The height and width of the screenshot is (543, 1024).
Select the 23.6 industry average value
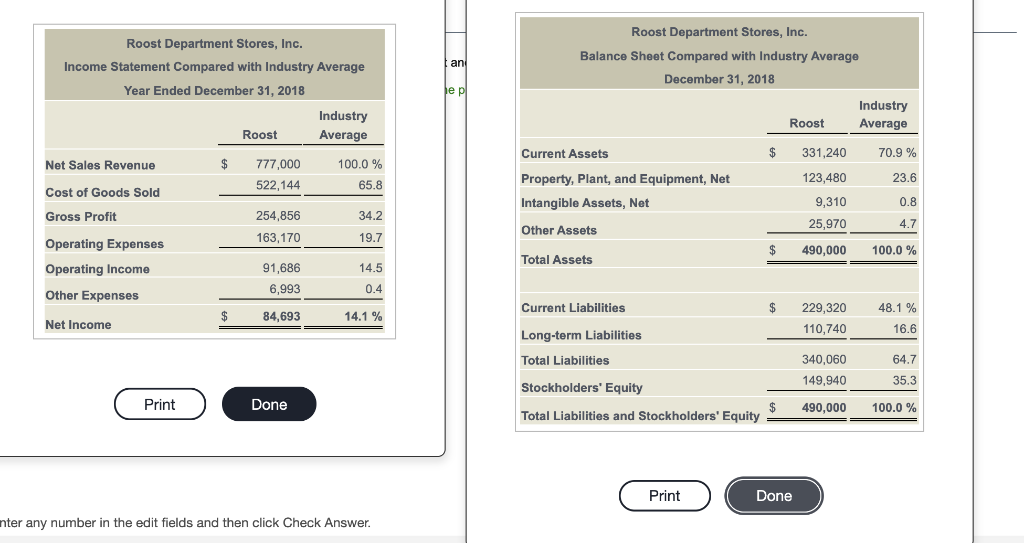coord(904,177)
